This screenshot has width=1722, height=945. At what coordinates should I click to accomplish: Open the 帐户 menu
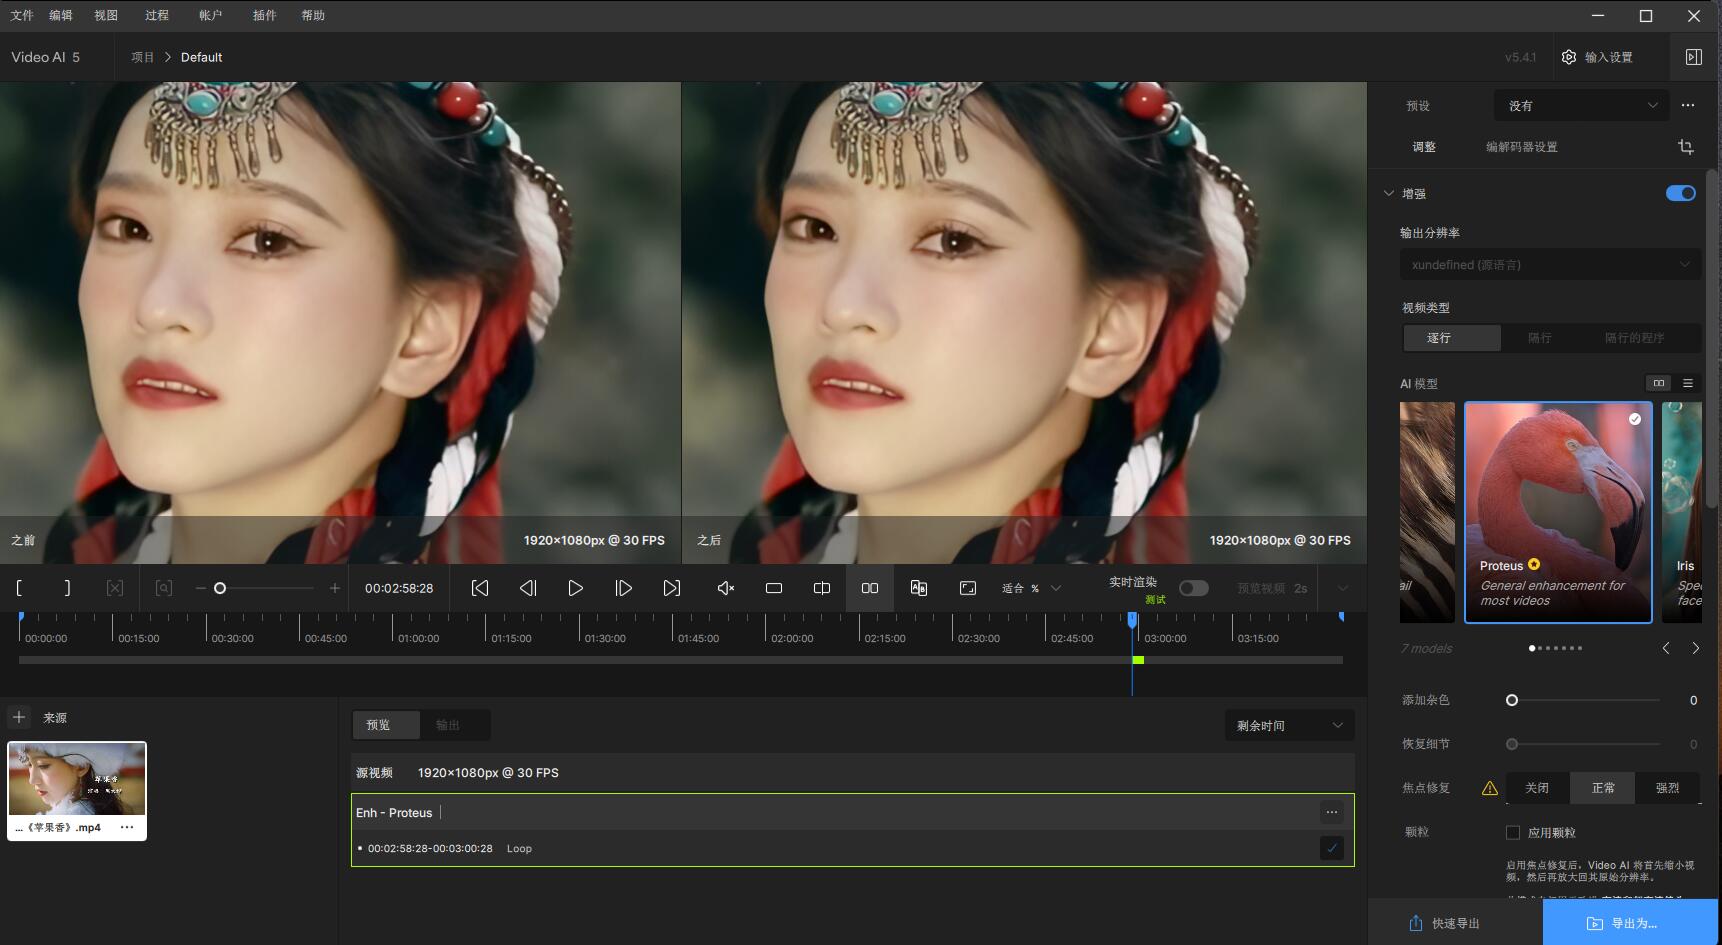(210, 15)
